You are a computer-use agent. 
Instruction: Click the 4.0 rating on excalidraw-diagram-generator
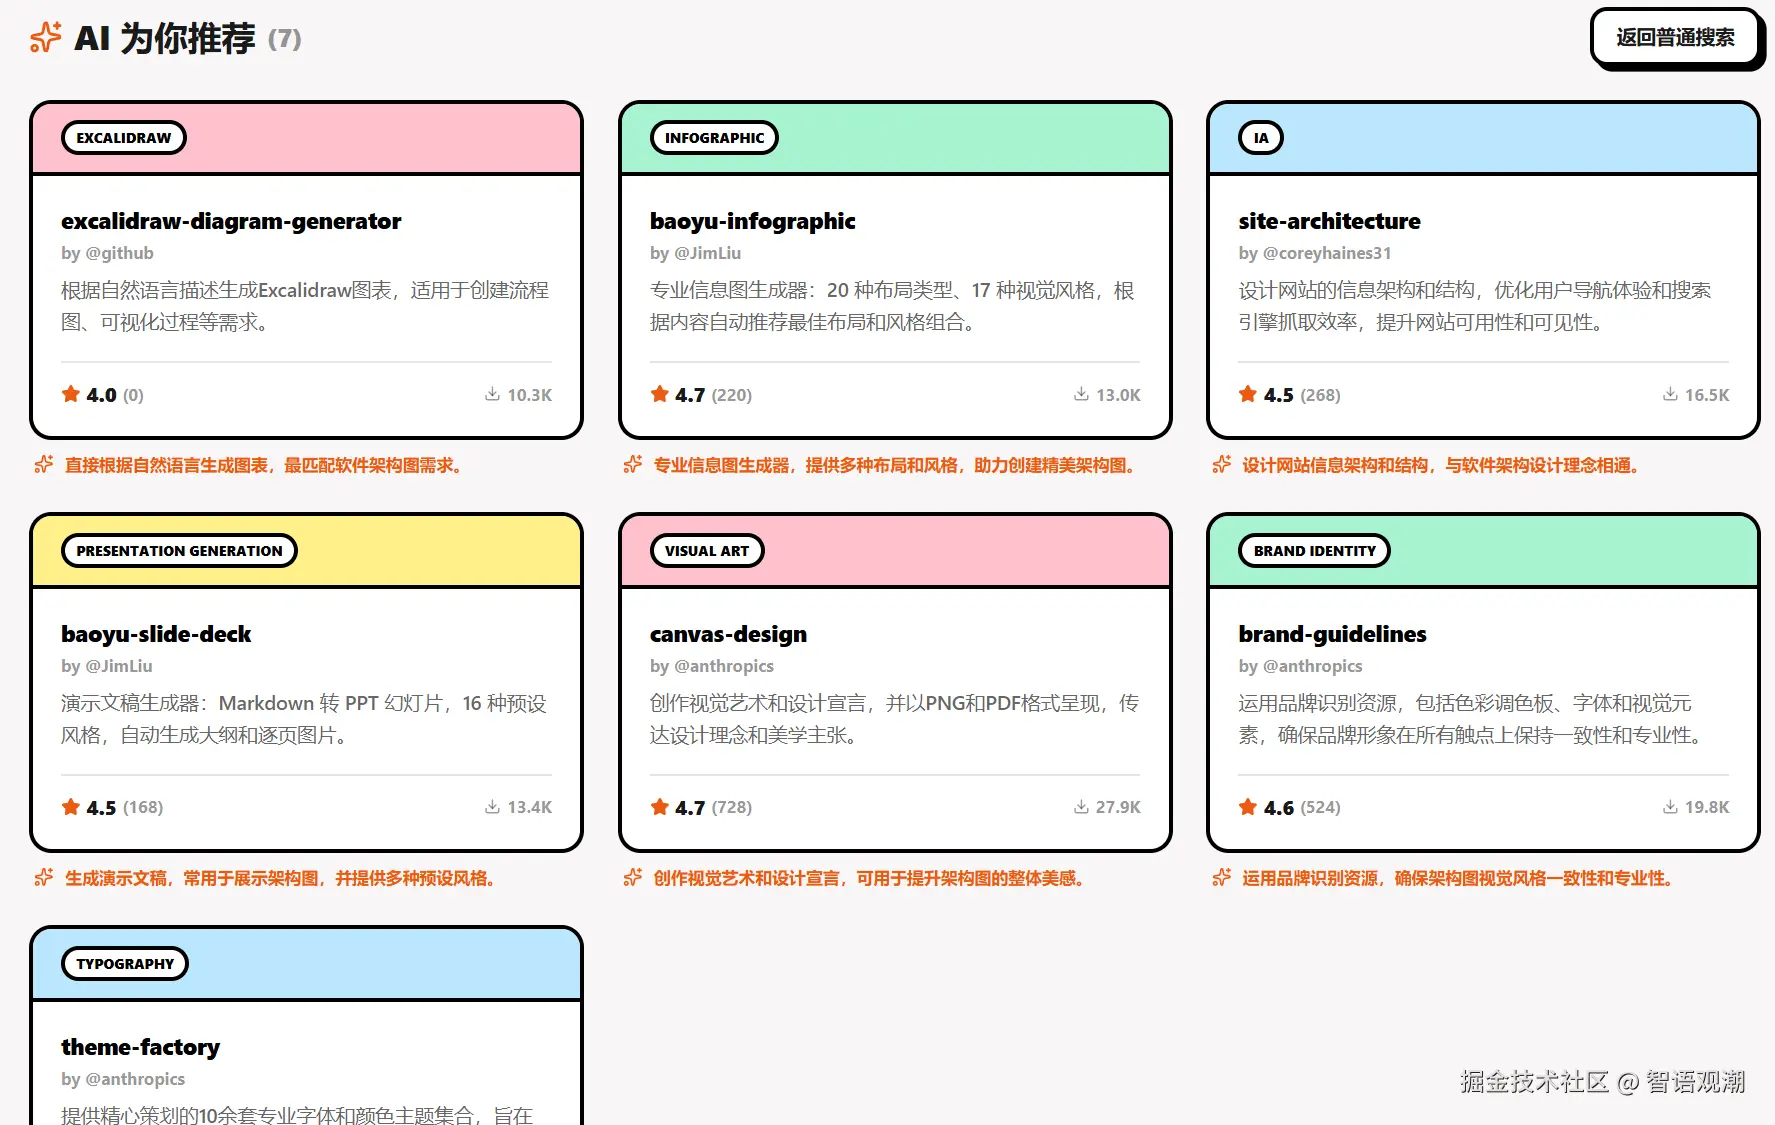coord(102,395)
